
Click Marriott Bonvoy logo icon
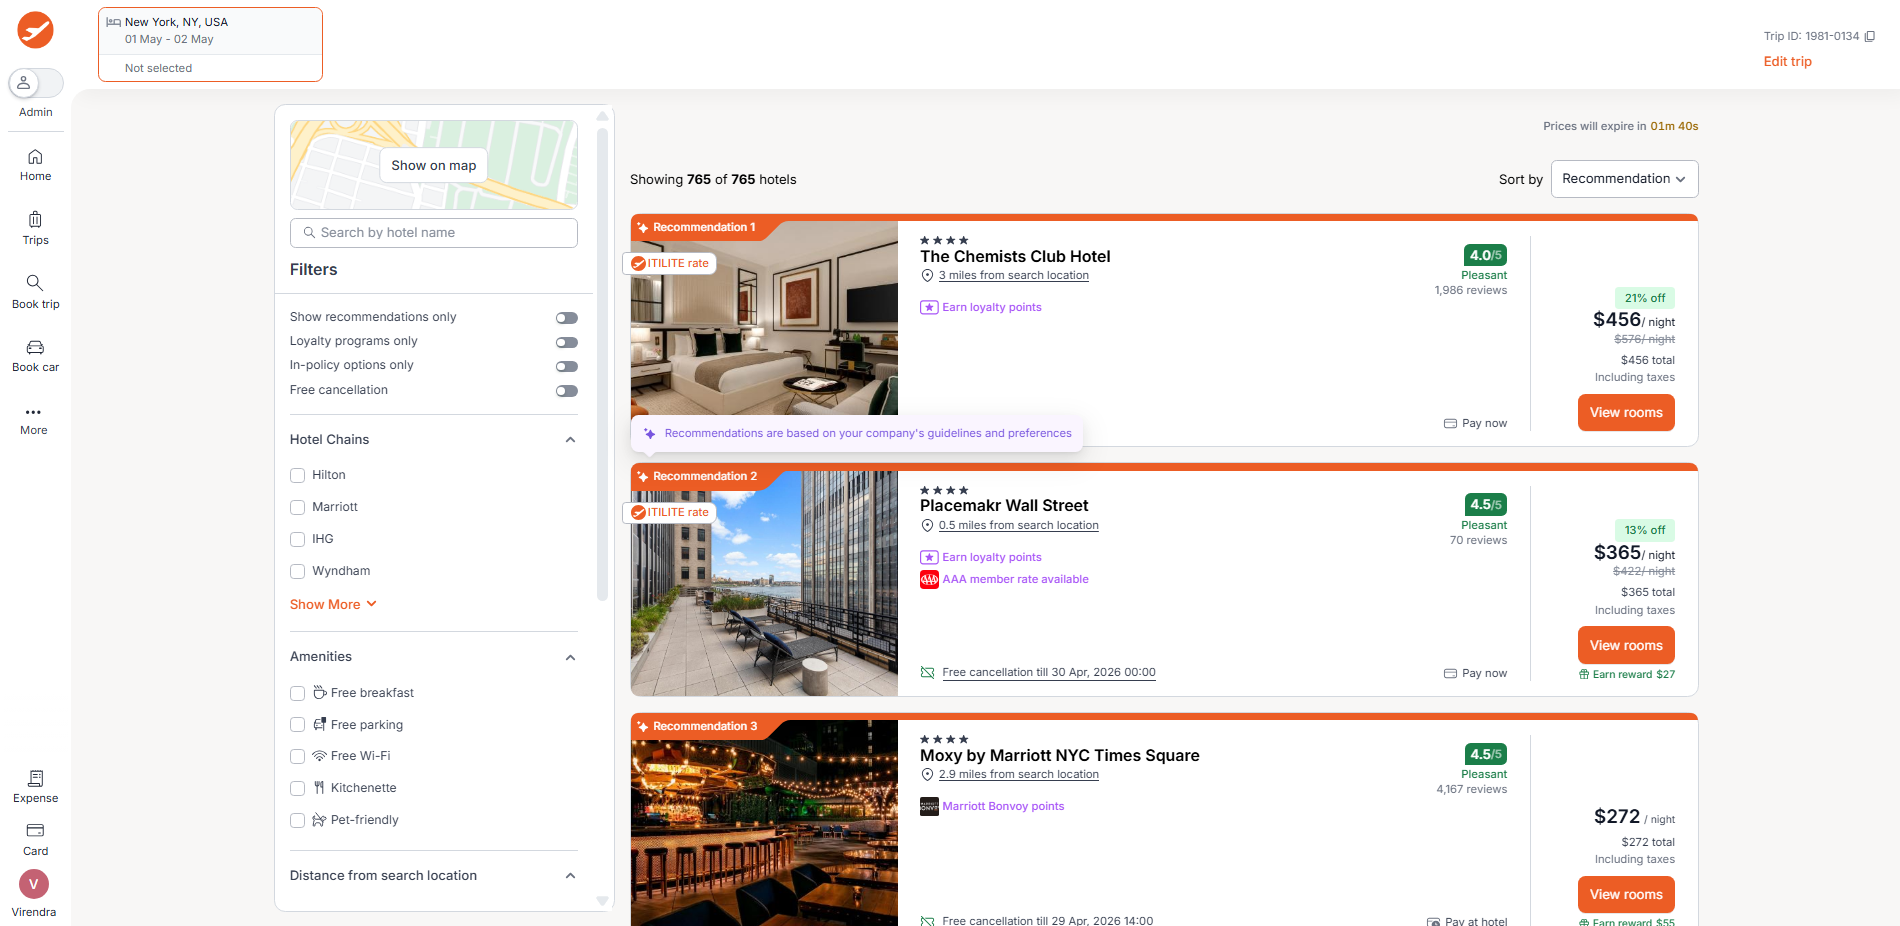click(929, 807)
